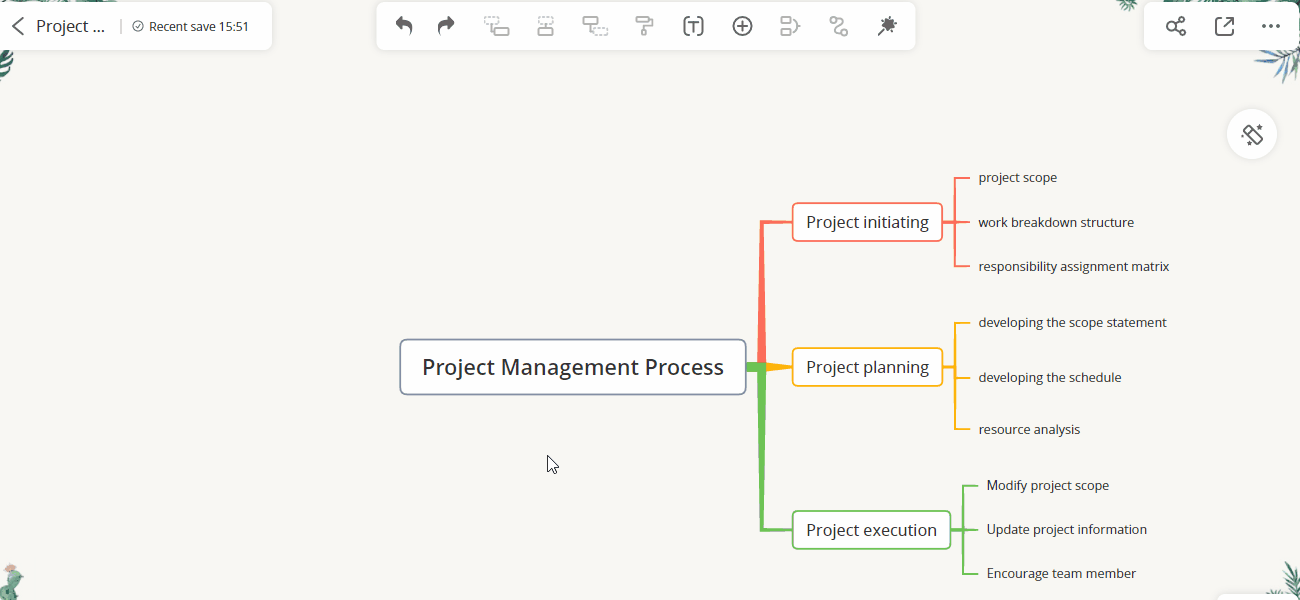This screenshot has height=600, width=1300.
Task: Select "developing the schedule" subtopic
Action: click(1050, 378)
